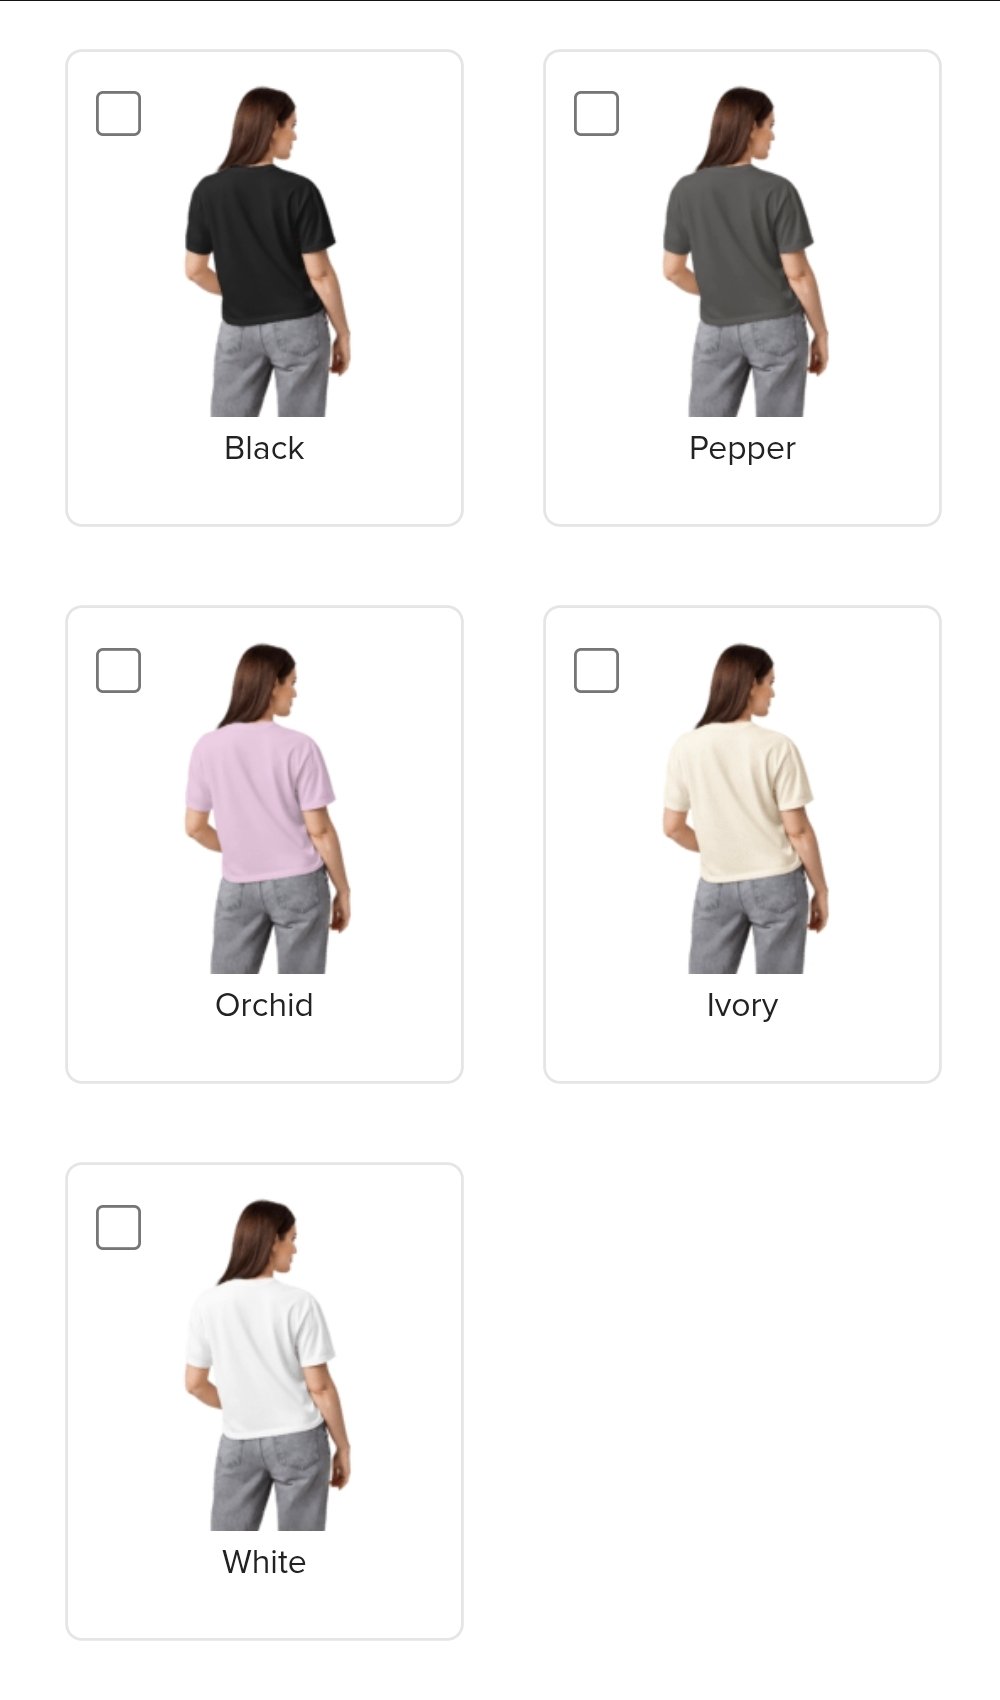Pick the Black variant card
The width and height of the screenshot is (1000, 1700).
coord(264,288)
